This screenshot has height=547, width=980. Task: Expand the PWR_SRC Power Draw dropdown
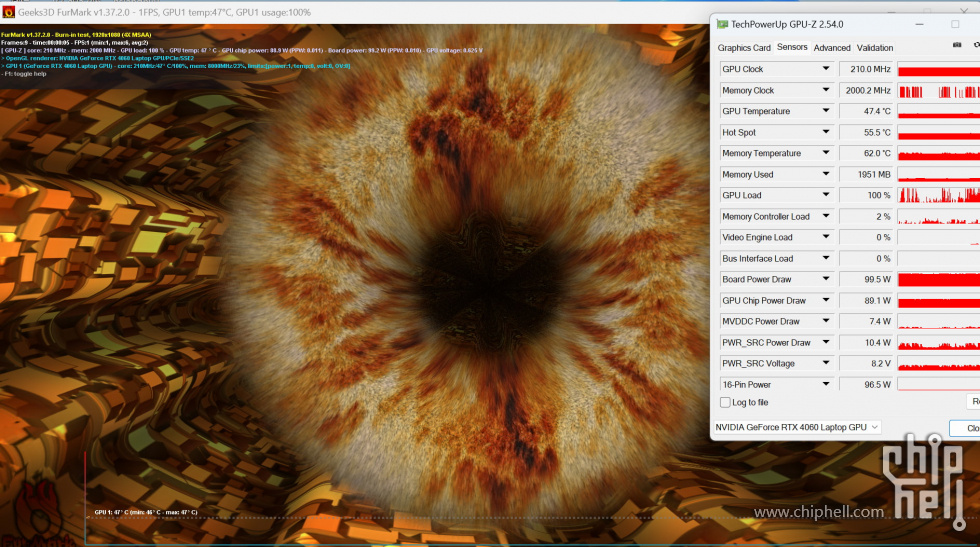click(x=826, y=342)
